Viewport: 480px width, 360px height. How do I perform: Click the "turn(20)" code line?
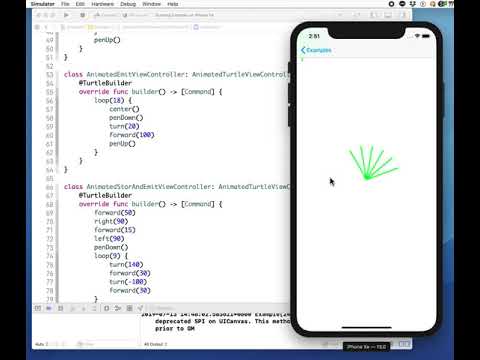pyautogui.click(x=124, y=126)
